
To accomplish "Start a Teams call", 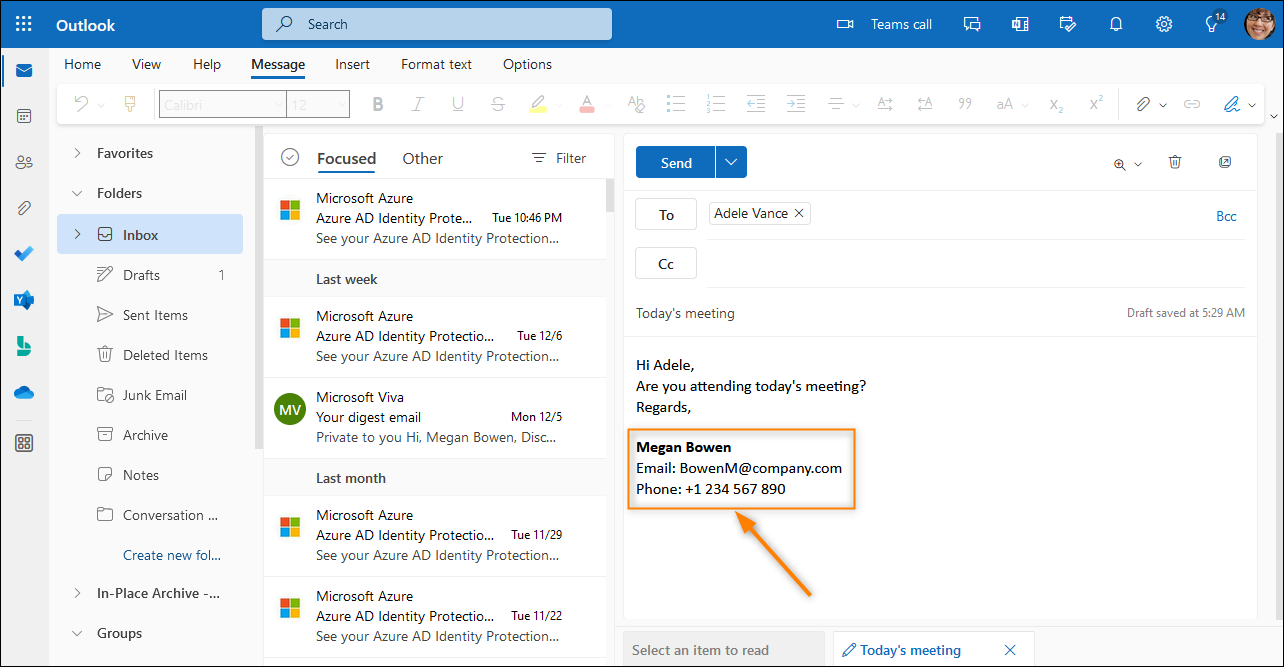I will (884, 24).
